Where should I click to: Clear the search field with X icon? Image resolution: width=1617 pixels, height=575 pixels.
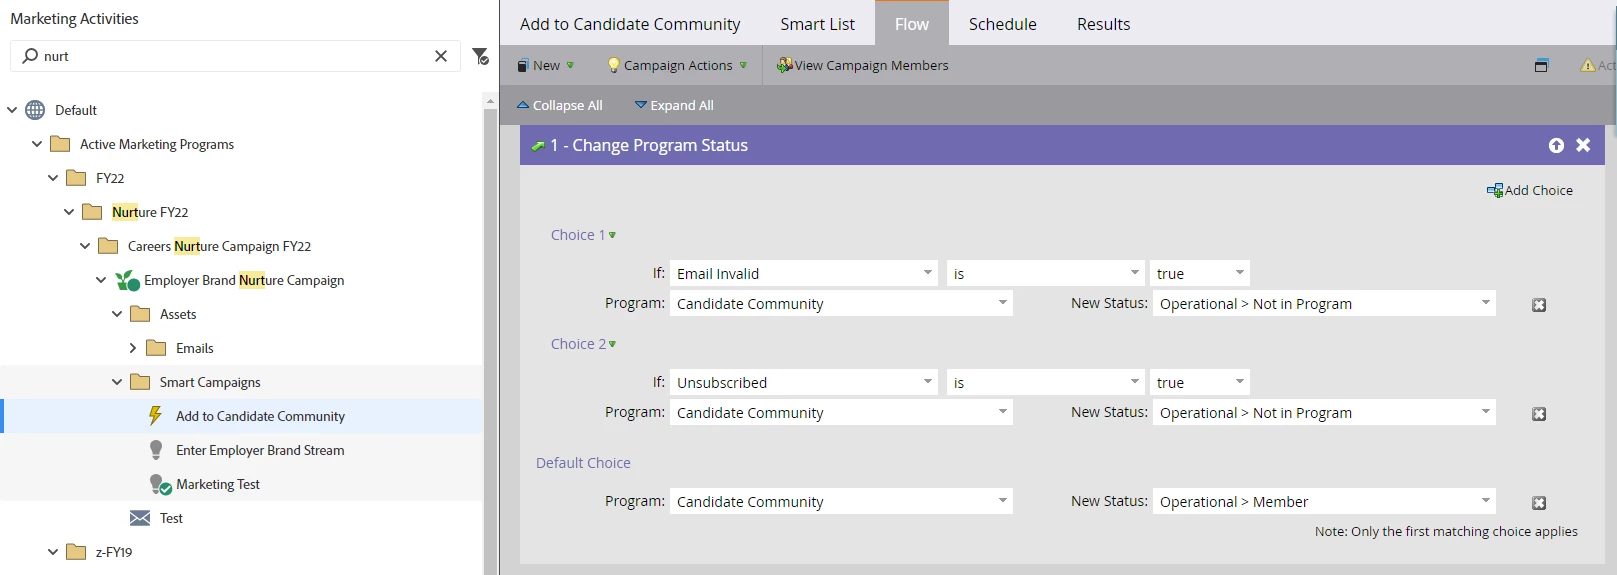440,56
